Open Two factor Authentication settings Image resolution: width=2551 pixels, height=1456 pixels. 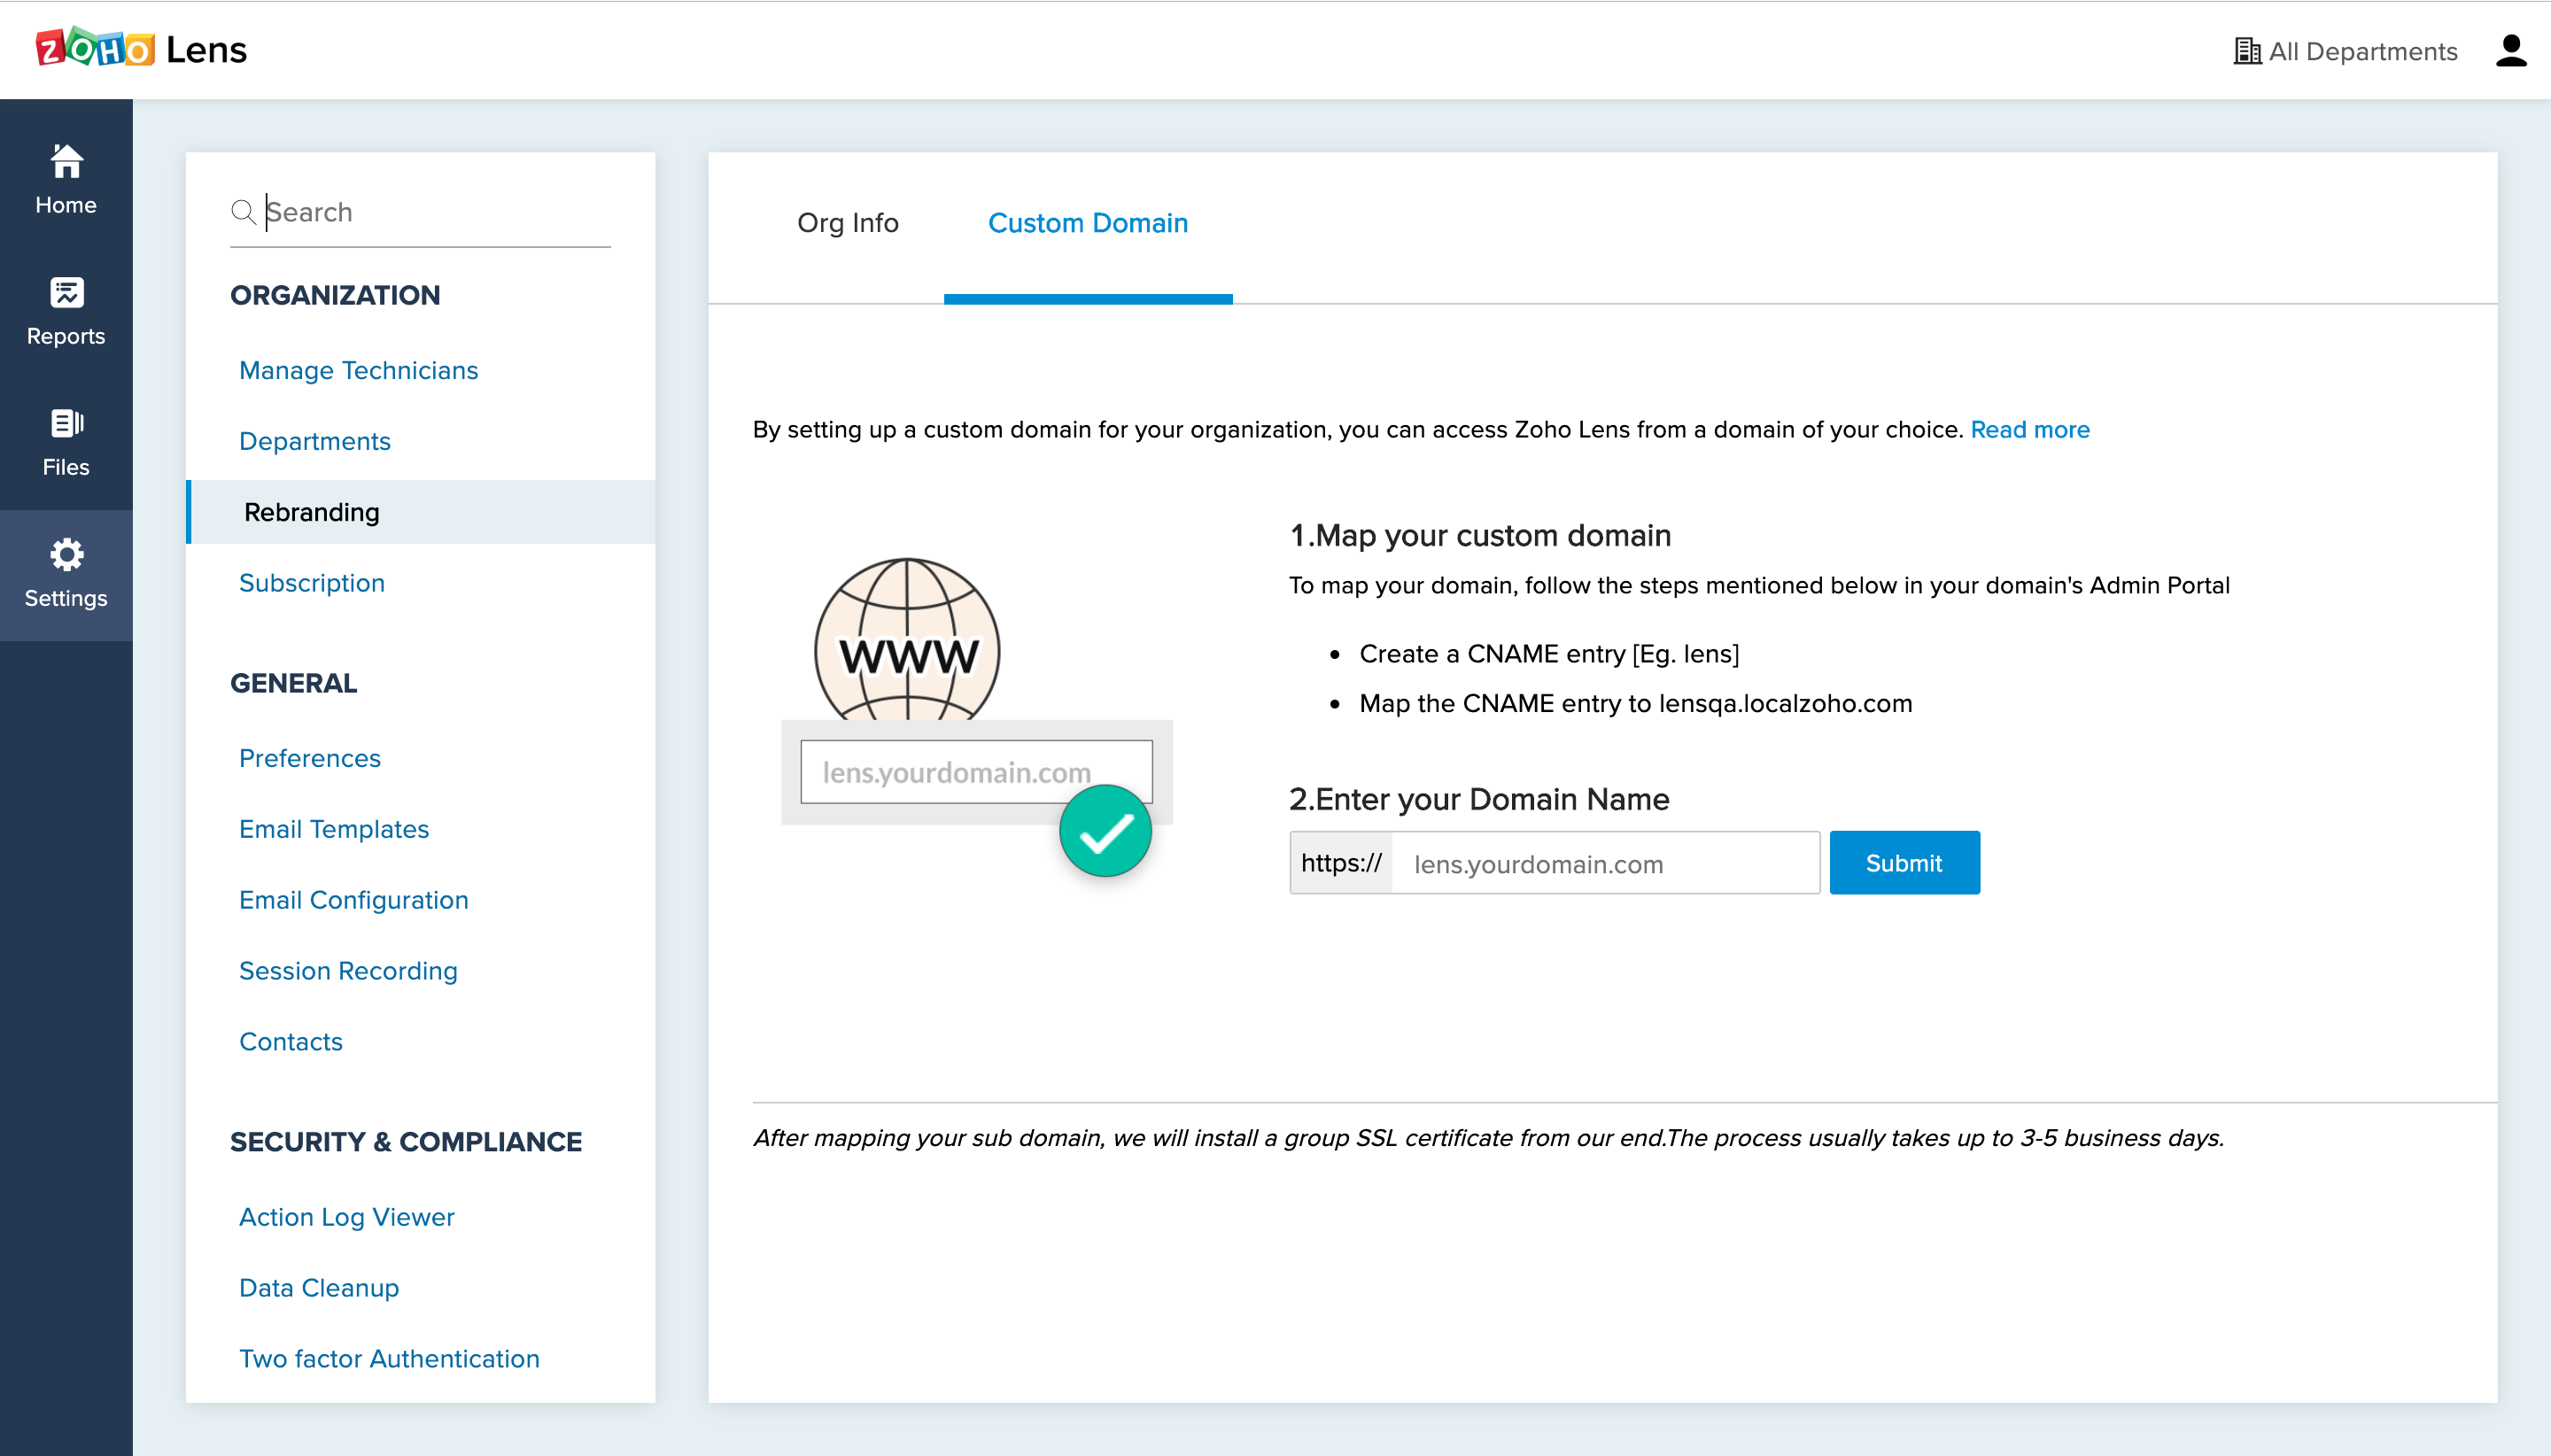pos(388,1358)
